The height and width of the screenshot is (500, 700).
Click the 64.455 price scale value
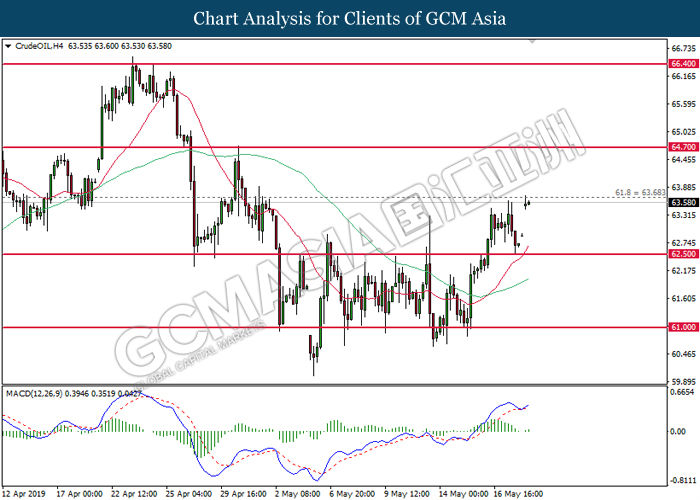coord(683,160)
